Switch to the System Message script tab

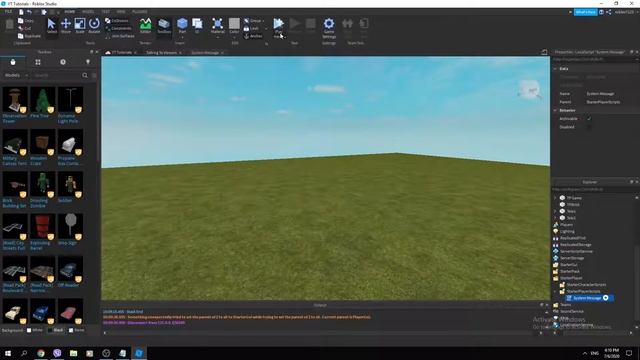[205, 53]
